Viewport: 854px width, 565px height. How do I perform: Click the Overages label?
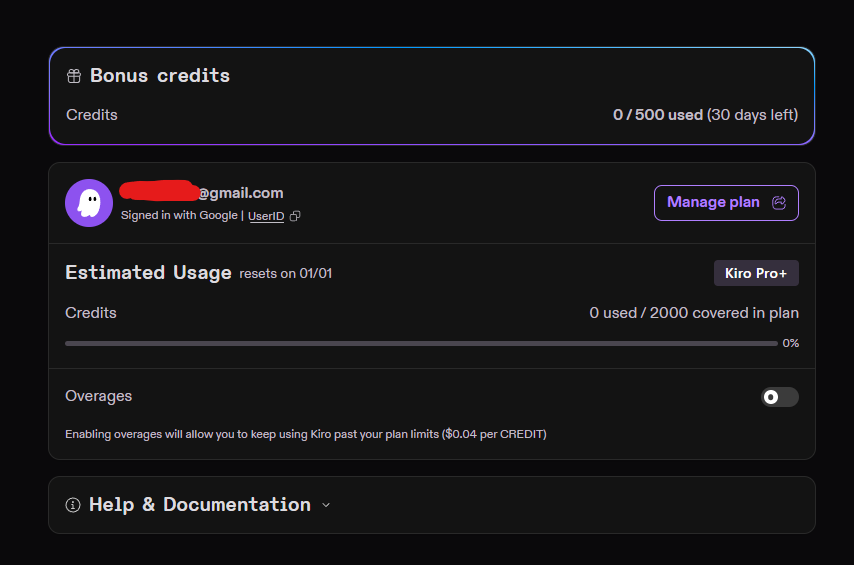point(99,396)
